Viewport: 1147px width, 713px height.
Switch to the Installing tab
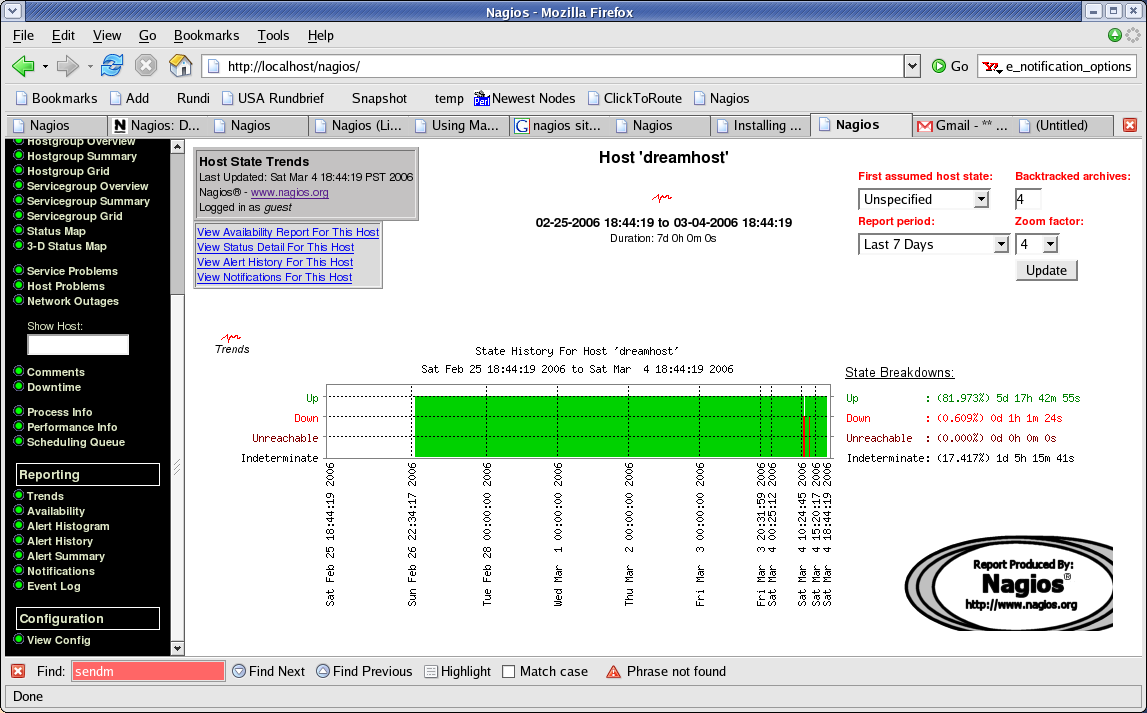pos(760,126)
